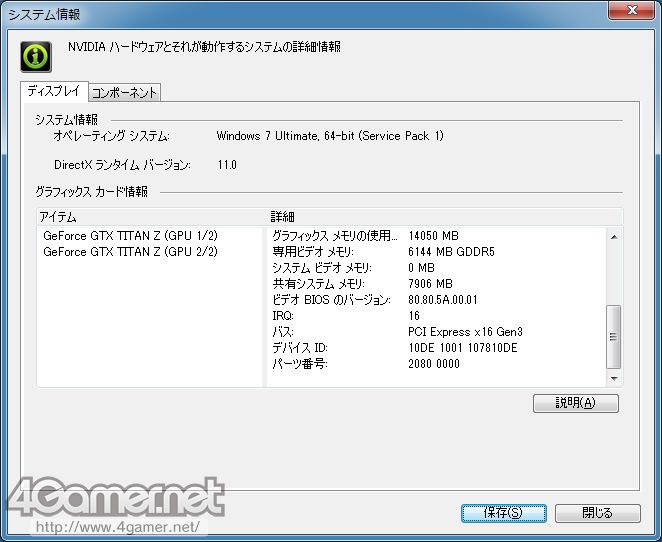The image size is (662, 542).
Task: Click the details list scroll down arrow
Action: tap(614, 379)
